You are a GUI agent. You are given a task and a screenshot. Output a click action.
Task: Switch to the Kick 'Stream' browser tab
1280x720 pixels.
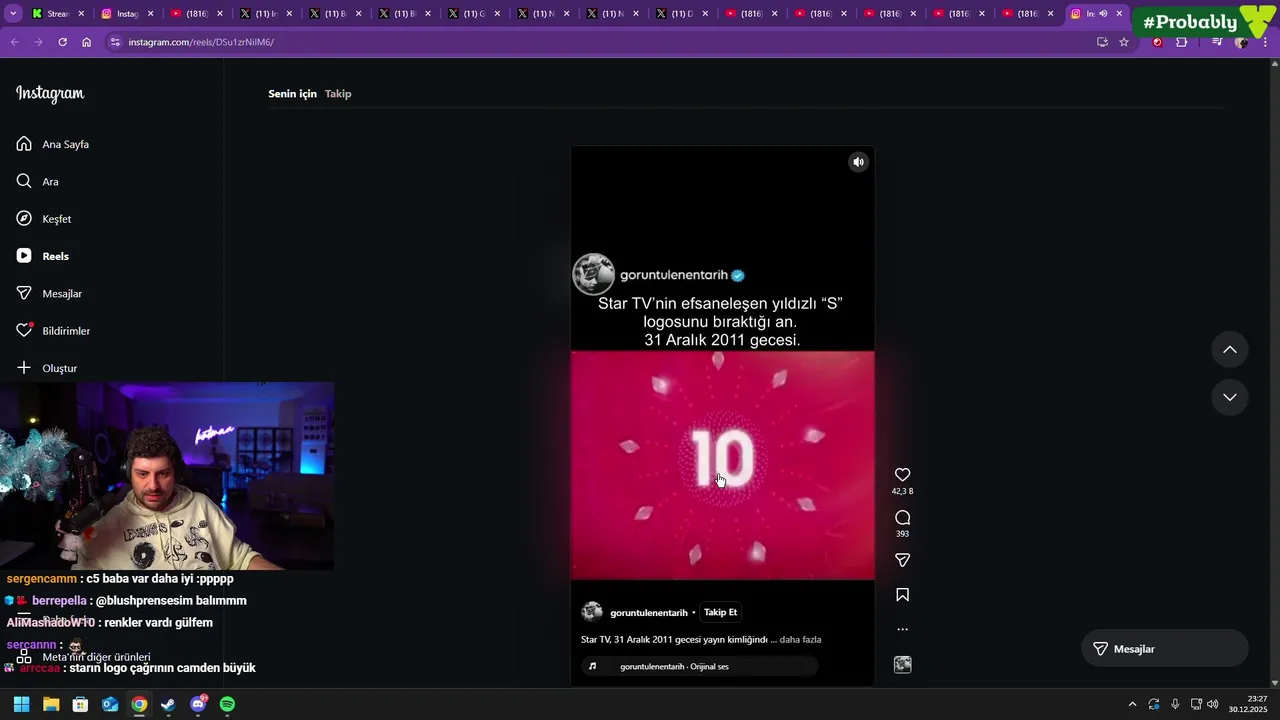pos(58,14)
